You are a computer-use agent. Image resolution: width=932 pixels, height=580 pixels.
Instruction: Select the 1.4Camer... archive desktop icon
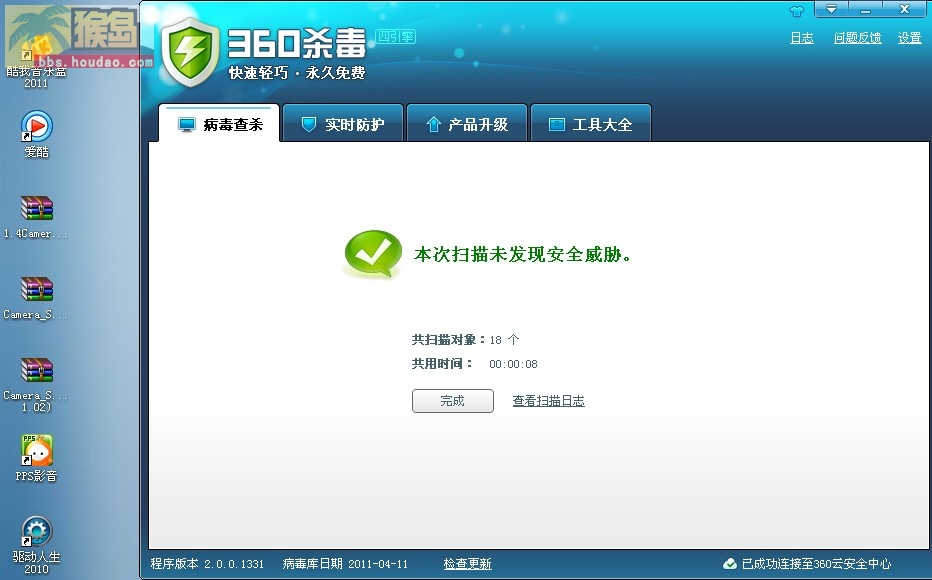click(x=36, y=217)
